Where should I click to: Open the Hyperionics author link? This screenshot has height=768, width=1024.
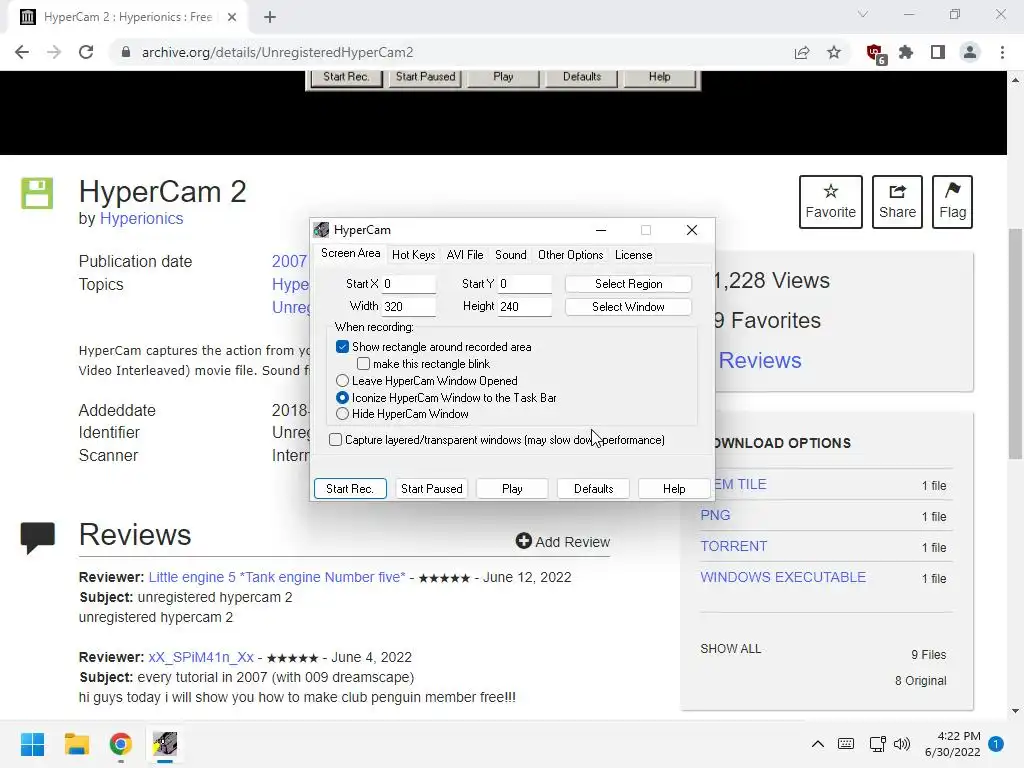pyautogui.click(x=141, y=219)
